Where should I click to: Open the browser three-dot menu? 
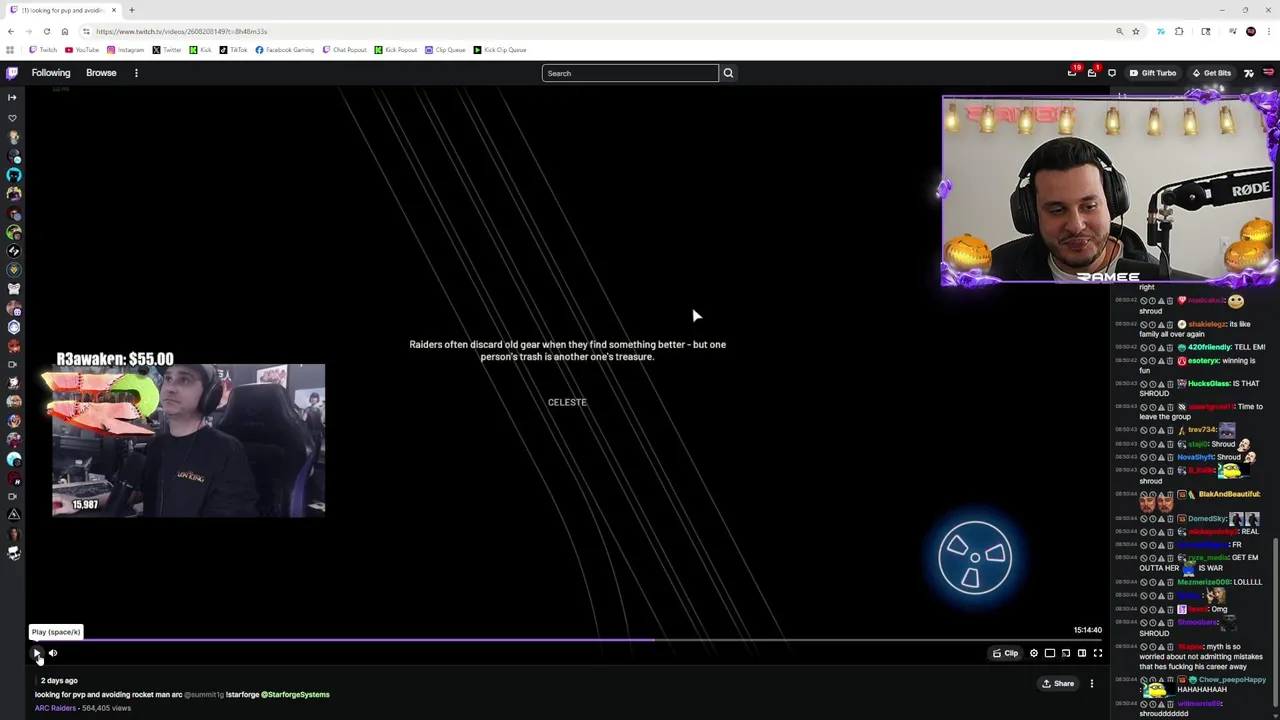pos(1269,31)
